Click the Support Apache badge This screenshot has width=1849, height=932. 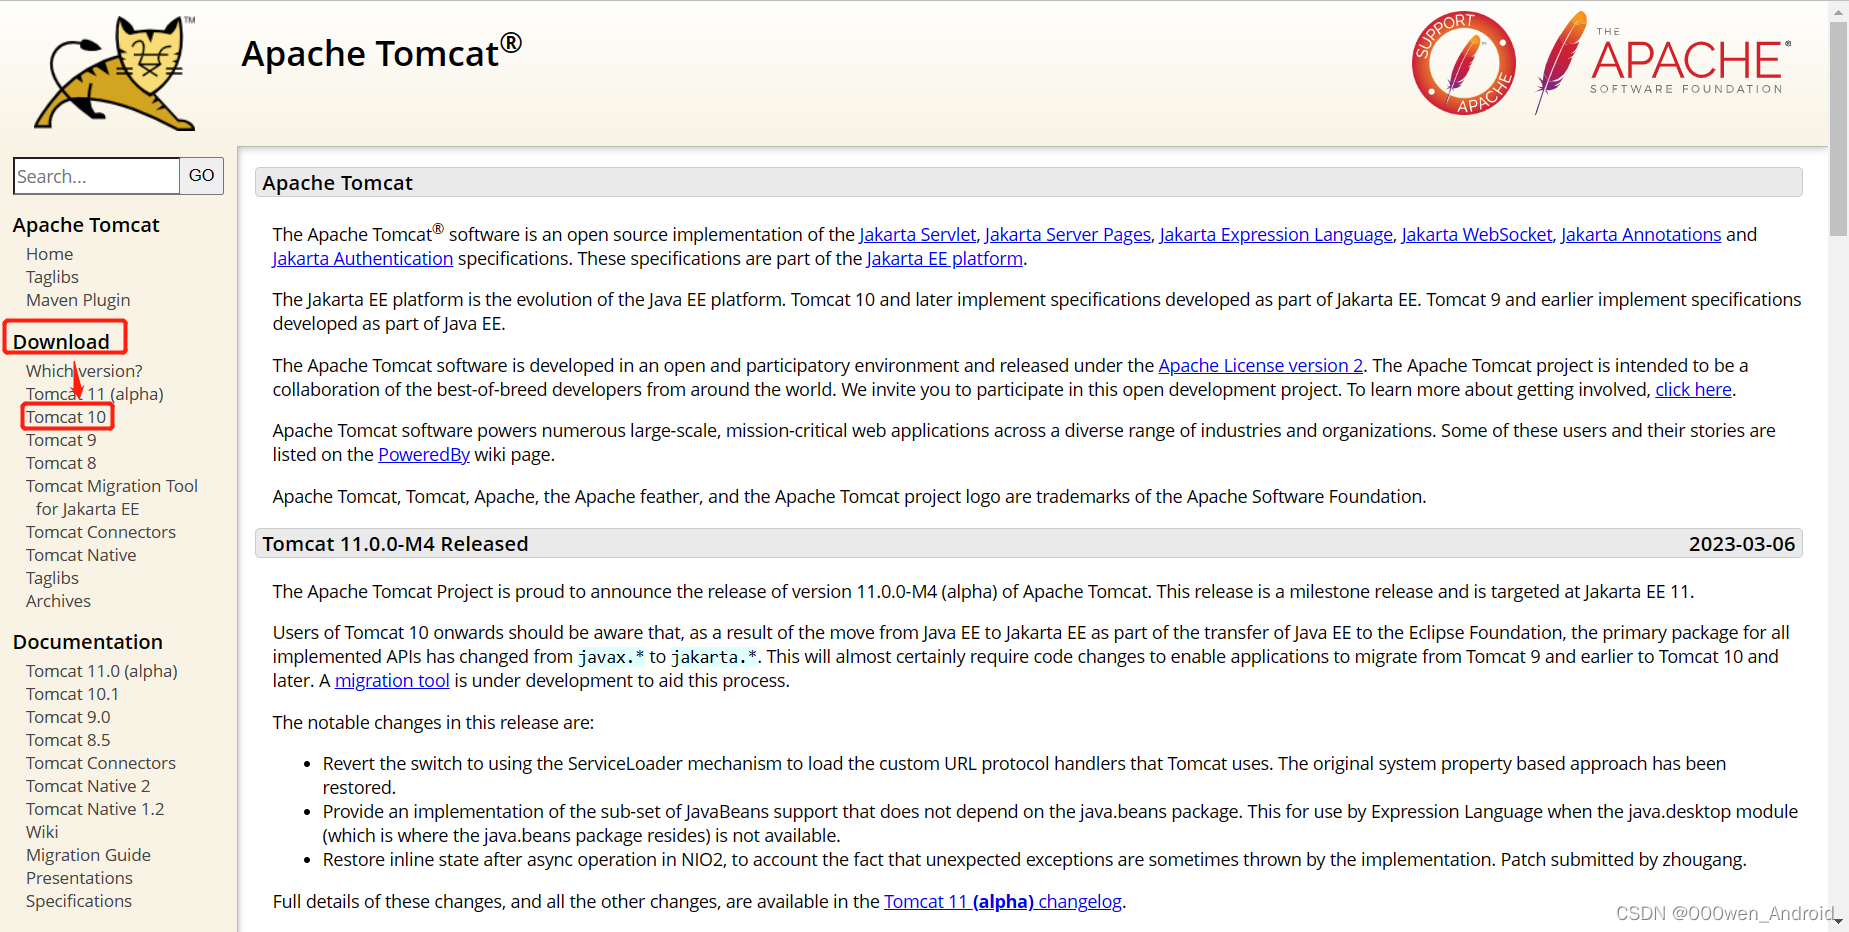click(x=1463, y=63)
